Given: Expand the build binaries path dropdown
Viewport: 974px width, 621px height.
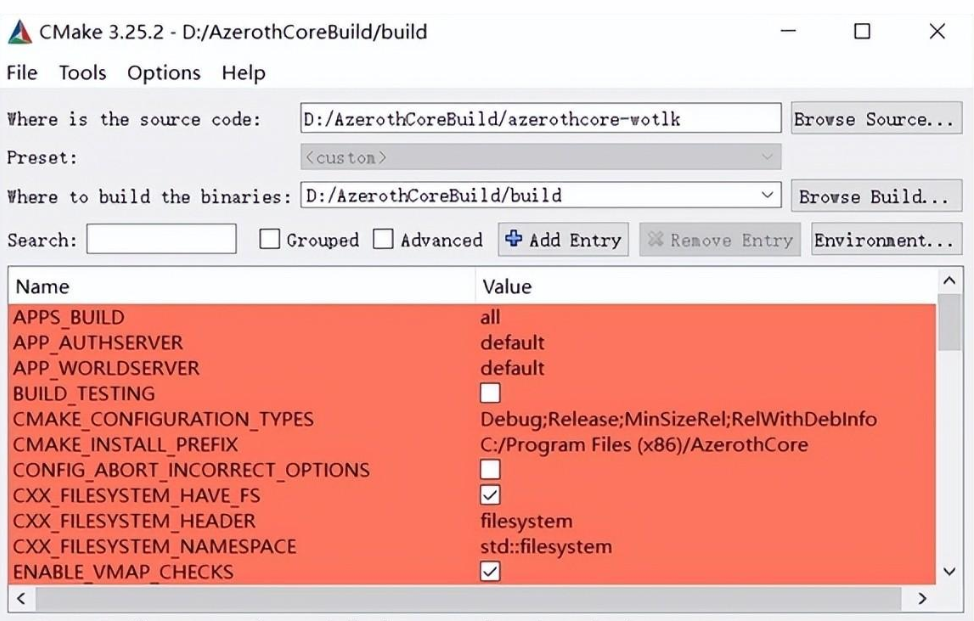Looking at the screenshot, I should tap(768, 196).
